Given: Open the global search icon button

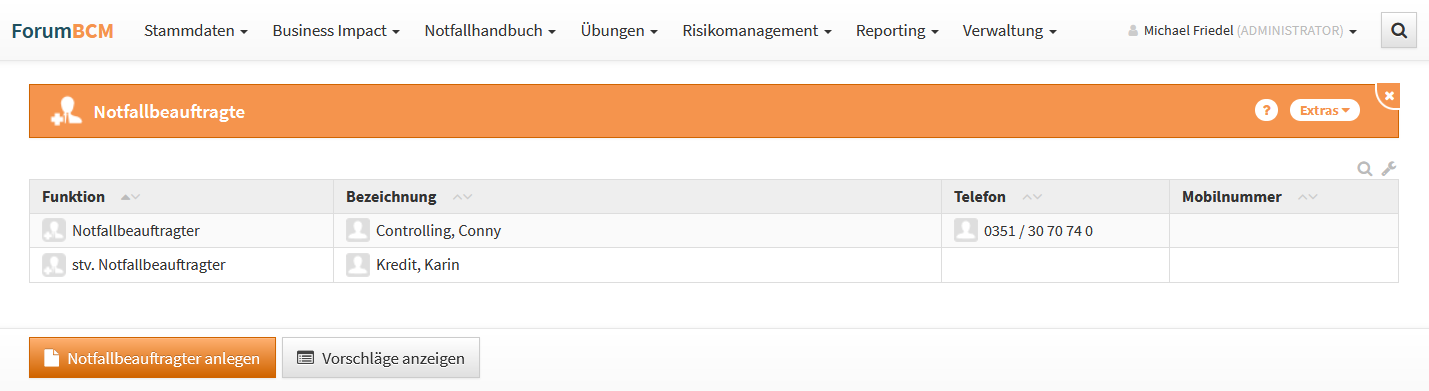Looking at the screenshot, I should [x=1398, y=31].
